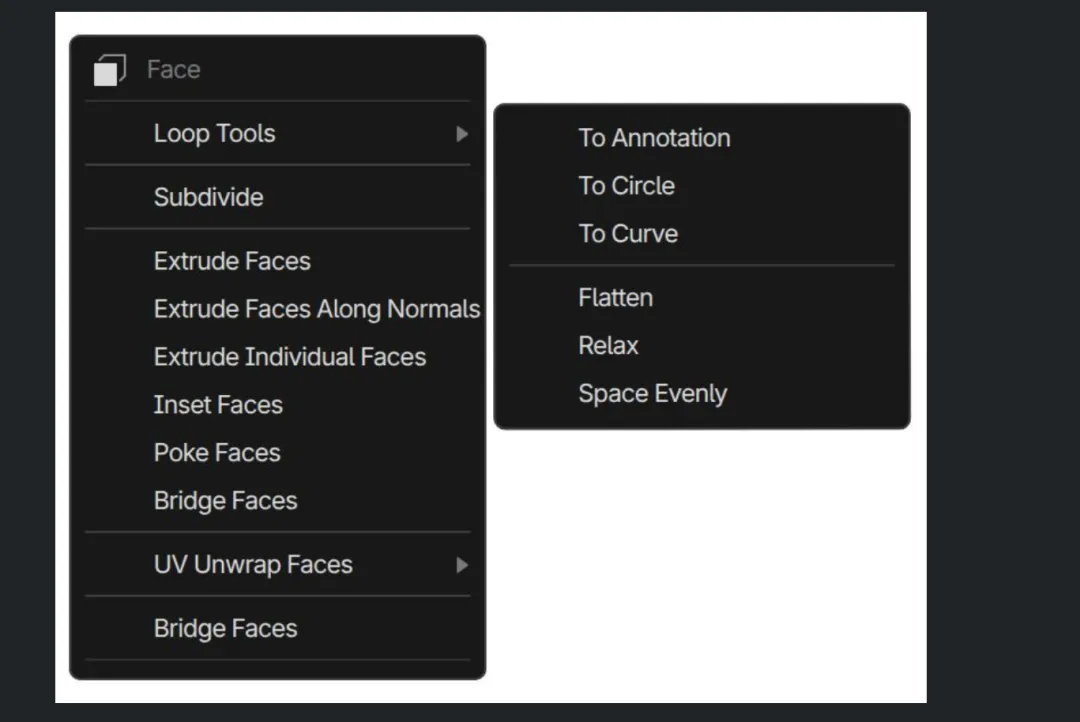Open the UV Unwrap Faces entry
1080x722 pixels.
click(x=253, y=565)
